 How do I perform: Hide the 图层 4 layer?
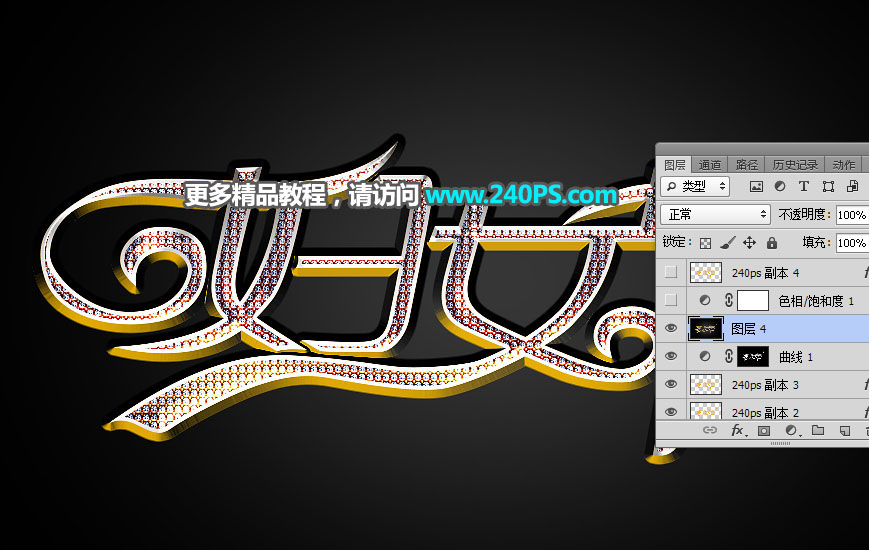point(671,328)
